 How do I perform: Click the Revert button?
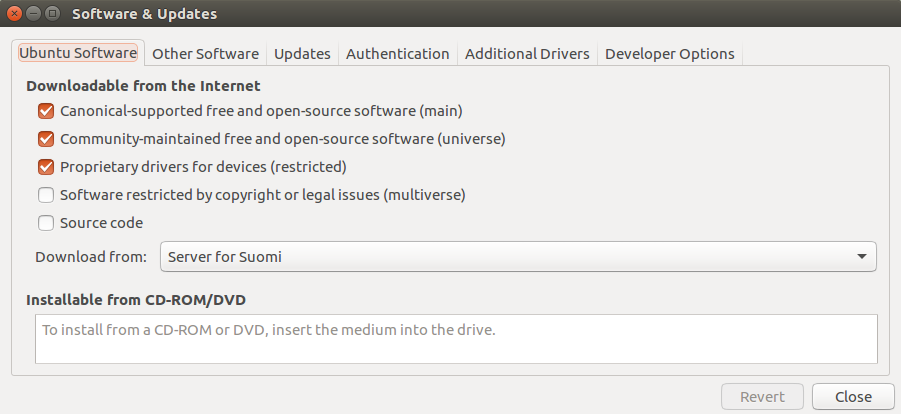pyautogui.click(x=762, y=397)
